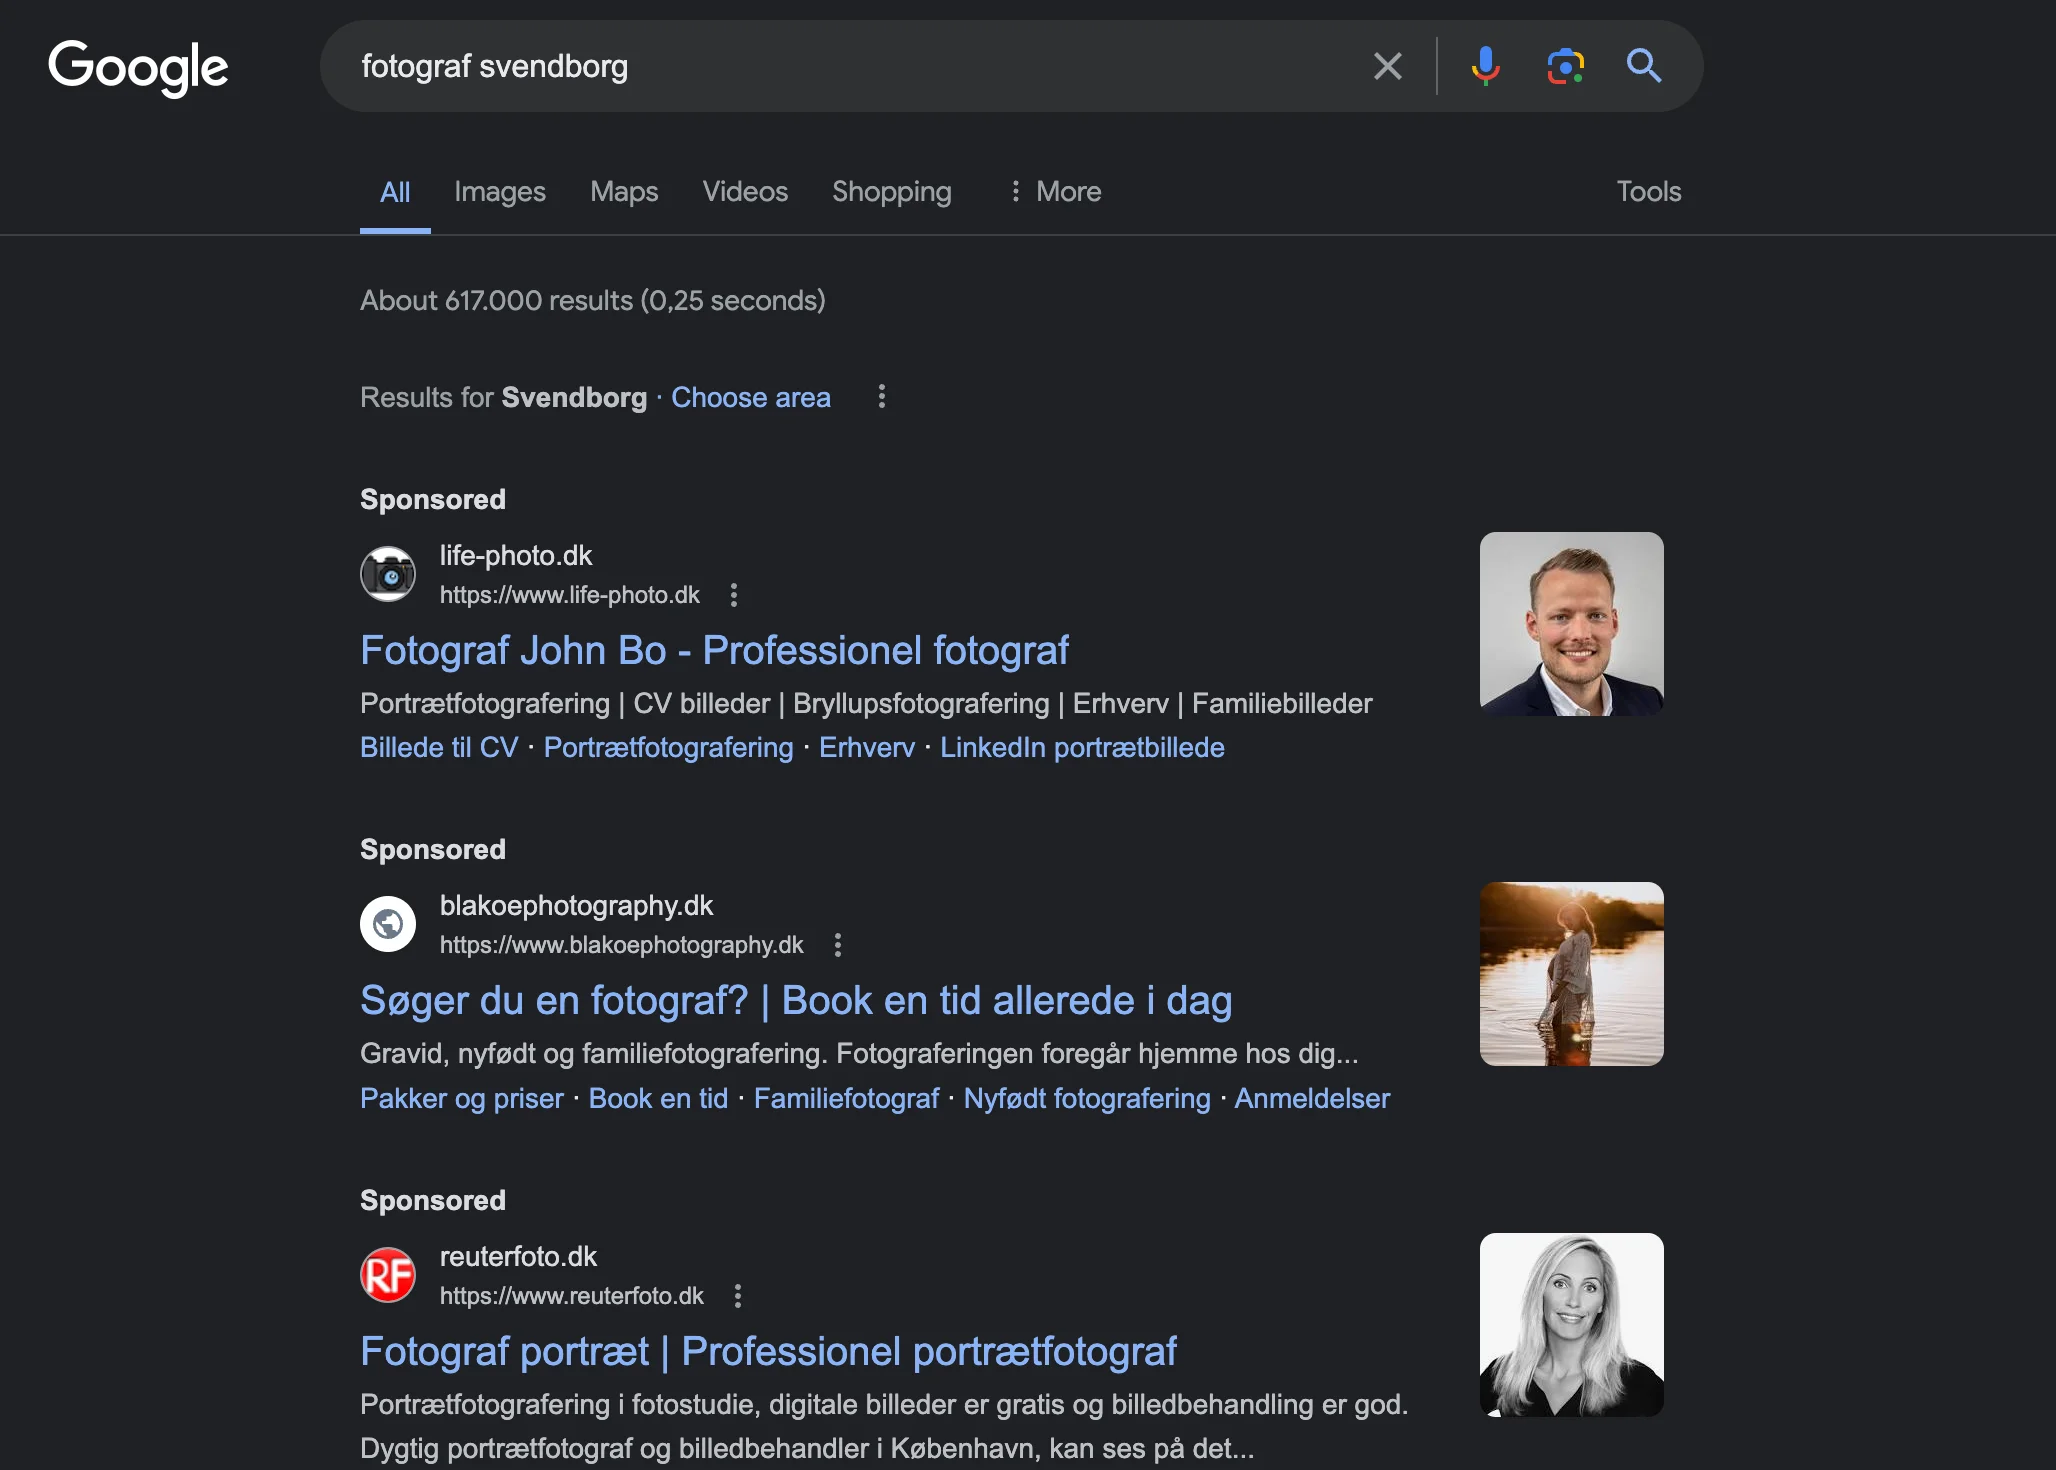2056x1470 pixels.
Task: Click the blakoephotography.dk globe favicon
Action: (388, 923)
